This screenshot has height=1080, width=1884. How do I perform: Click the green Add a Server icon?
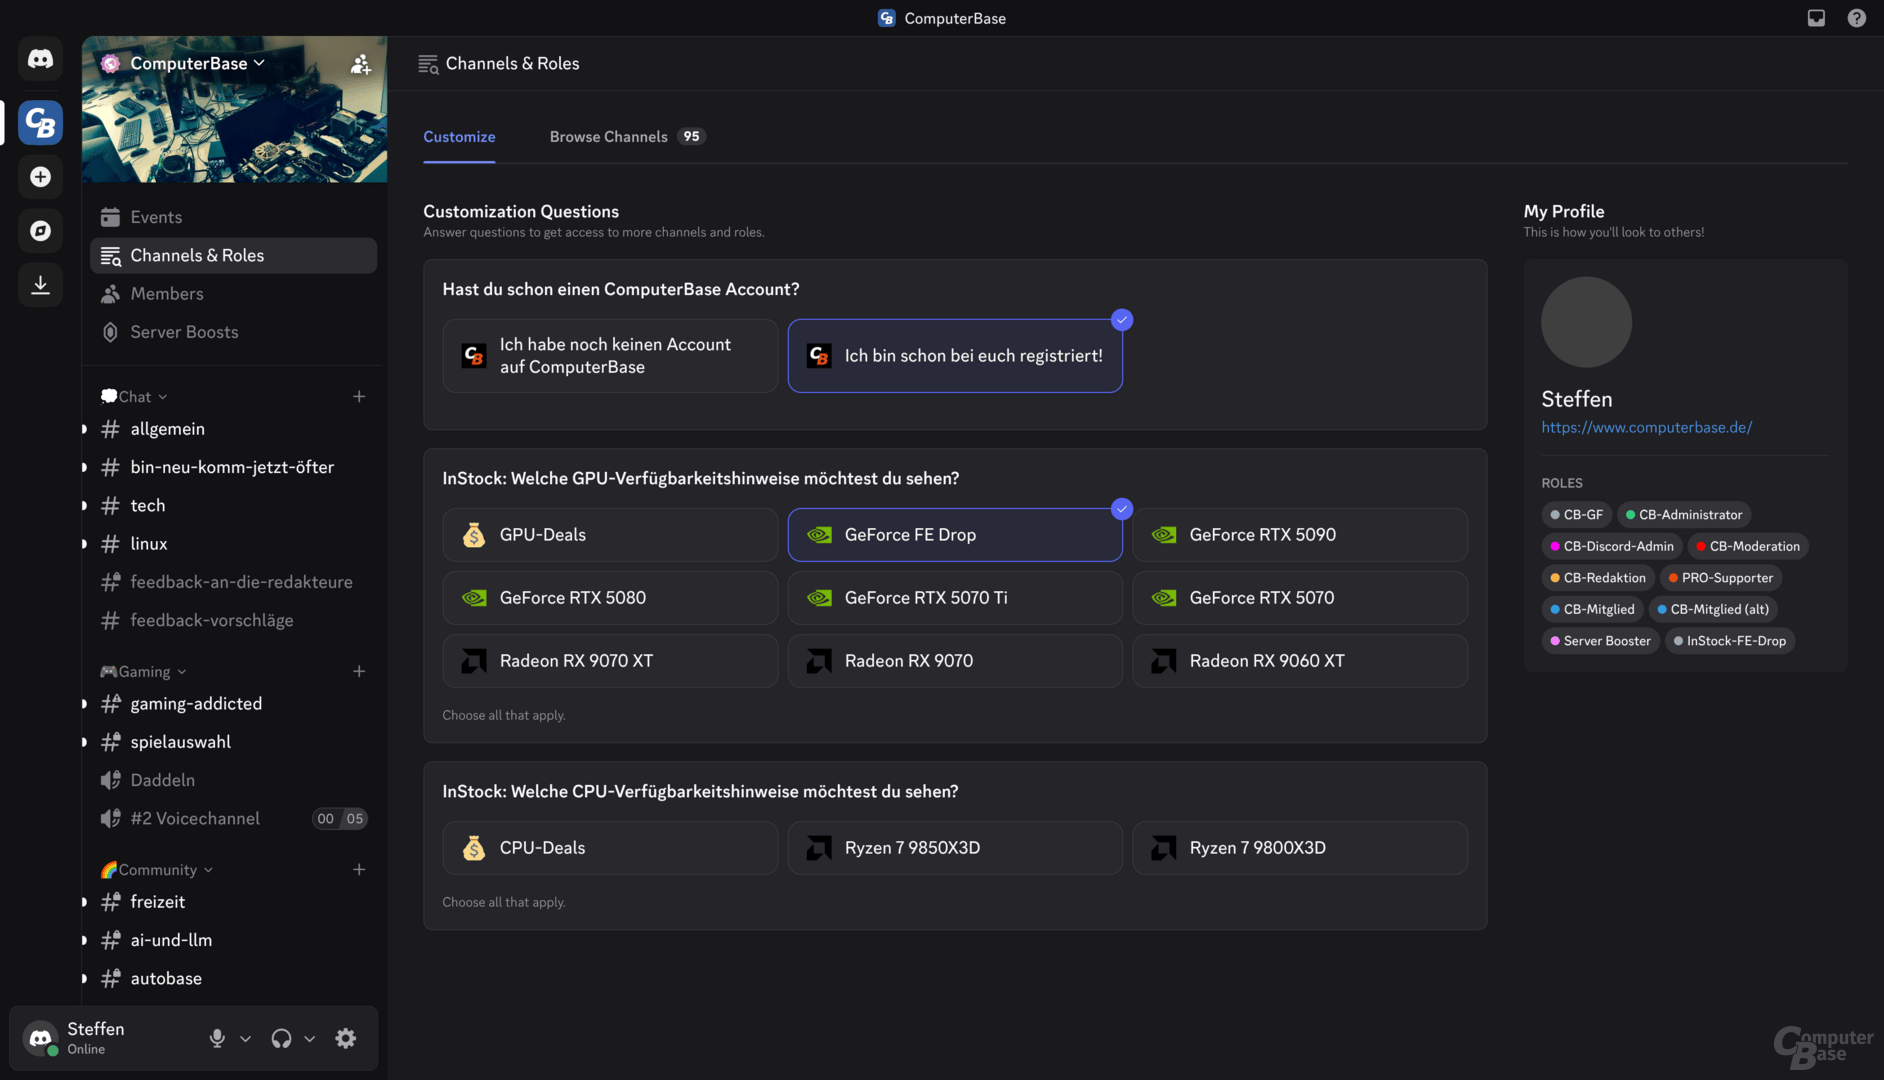coord(40,177)
